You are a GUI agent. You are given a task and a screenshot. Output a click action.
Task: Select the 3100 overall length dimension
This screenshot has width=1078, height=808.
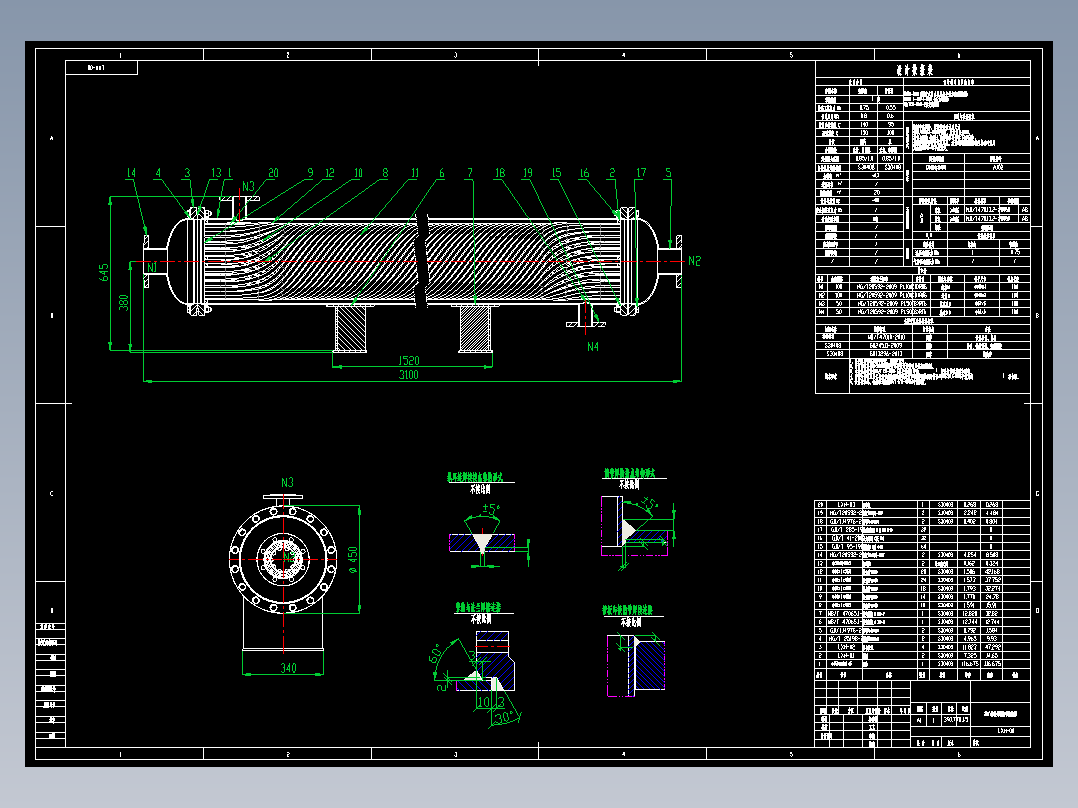click(x=408, y=375)
